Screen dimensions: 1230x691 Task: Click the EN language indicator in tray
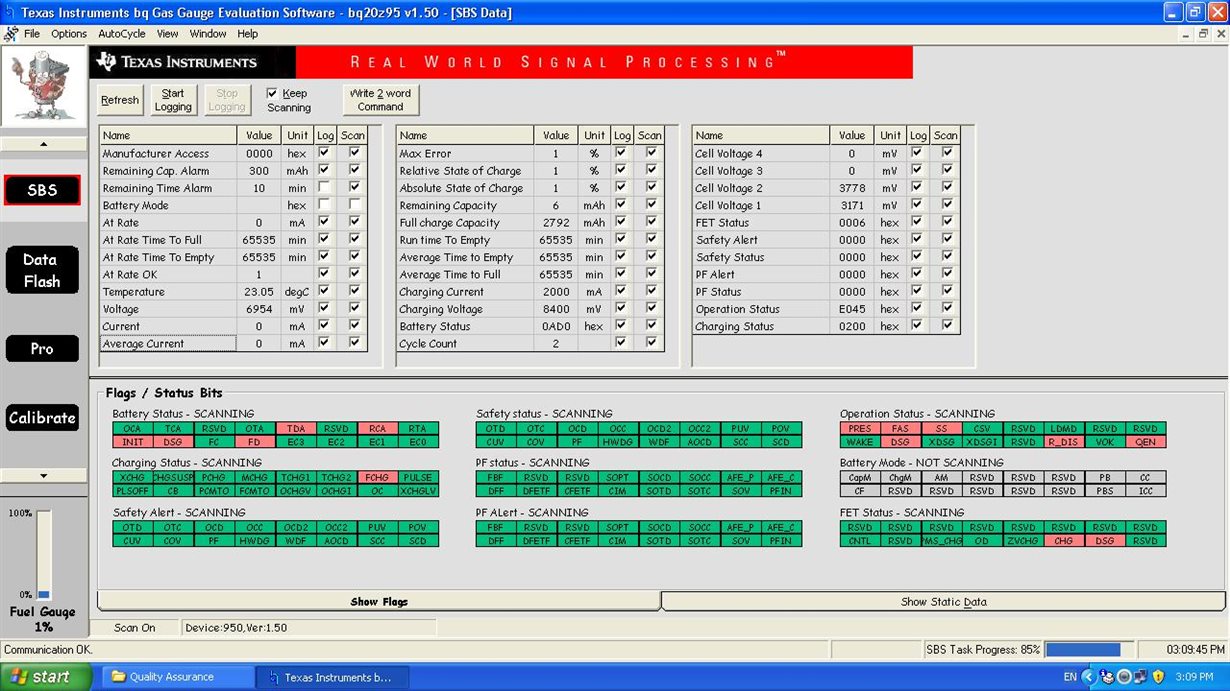pos(1070,677)
